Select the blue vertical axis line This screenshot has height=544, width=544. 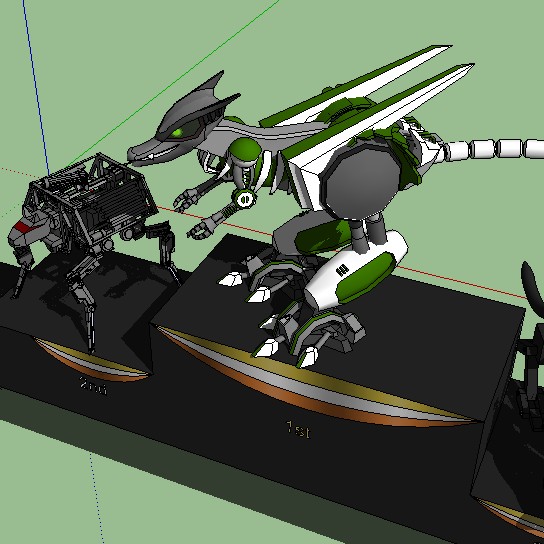(x=36, y=87)
